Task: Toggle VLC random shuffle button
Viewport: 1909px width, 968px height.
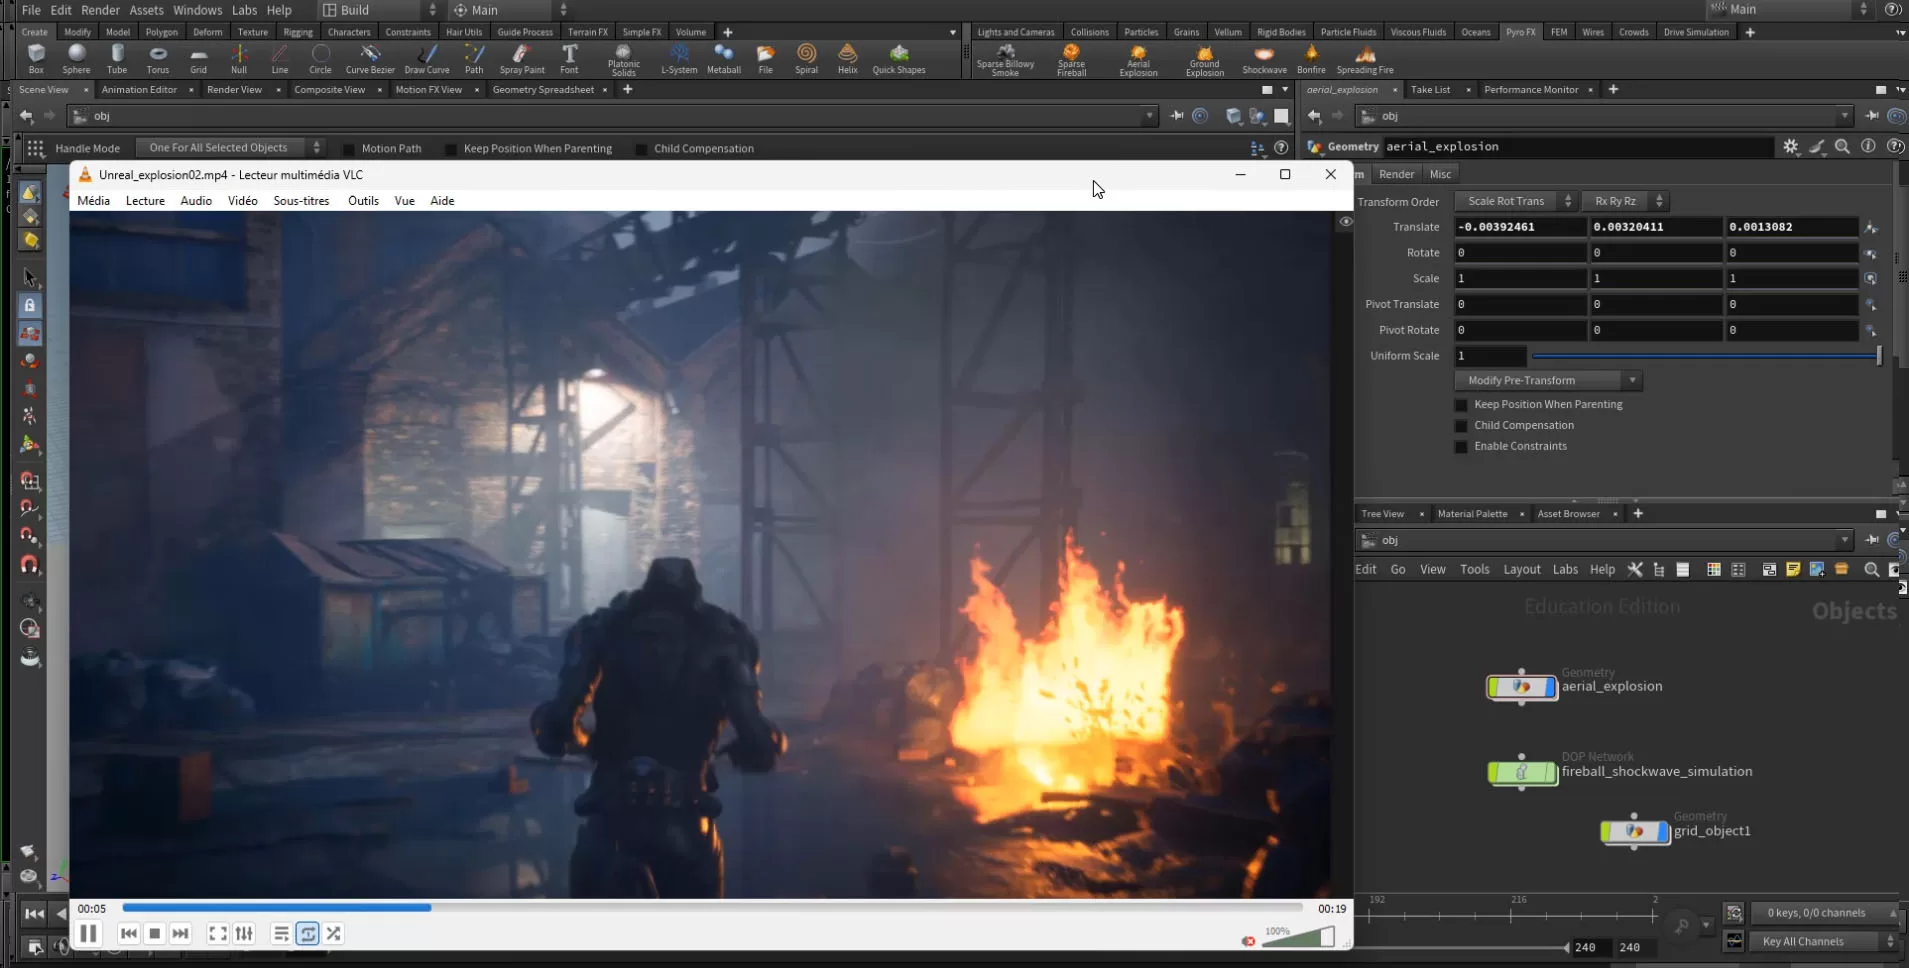Action: (334, 933)
